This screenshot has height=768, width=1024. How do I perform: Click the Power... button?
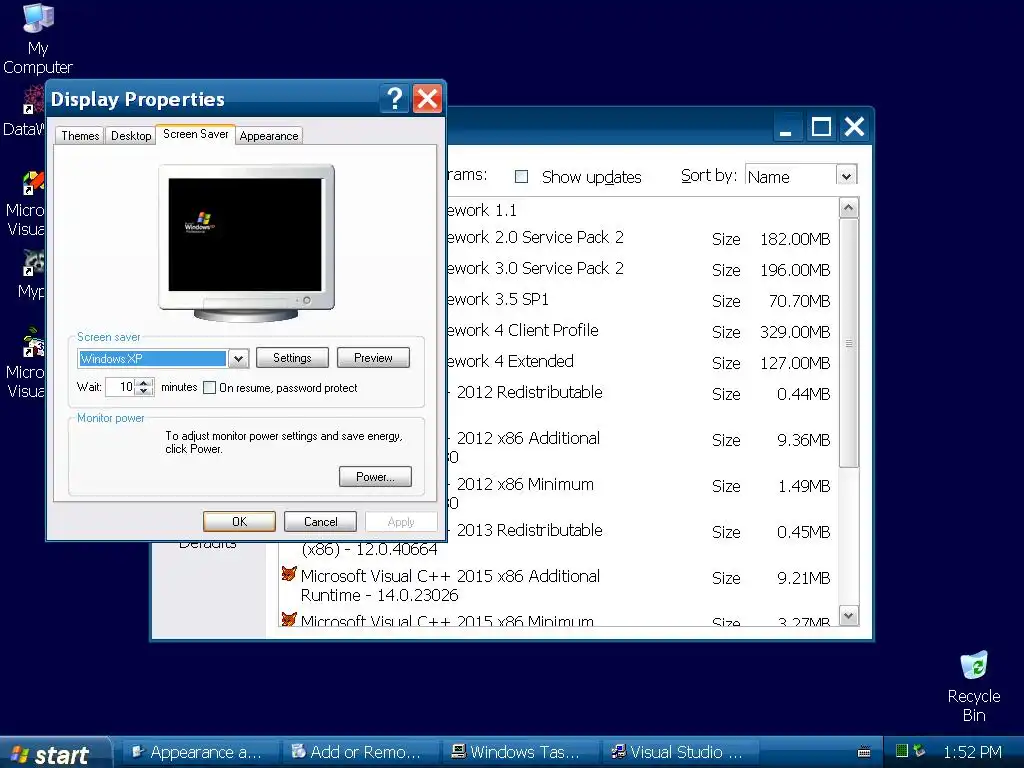376,477
